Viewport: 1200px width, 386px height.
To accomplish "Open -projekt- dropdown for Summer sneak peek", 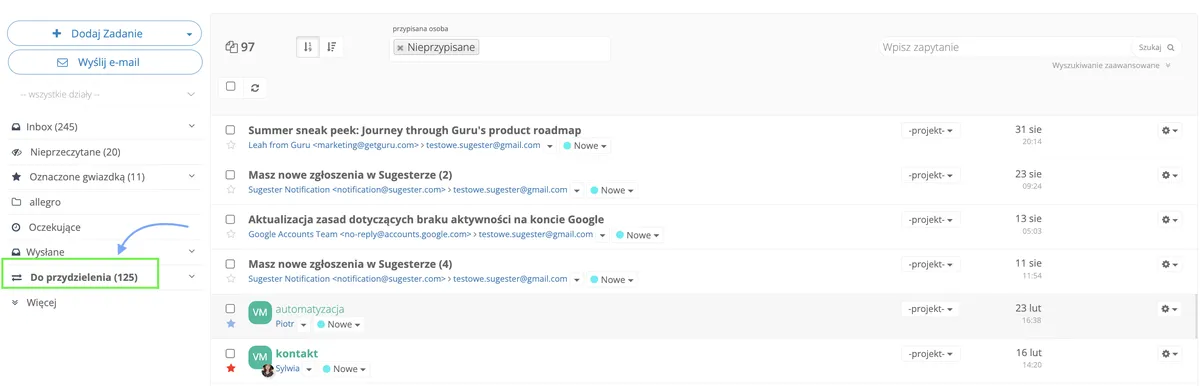I will click(931, 131).
